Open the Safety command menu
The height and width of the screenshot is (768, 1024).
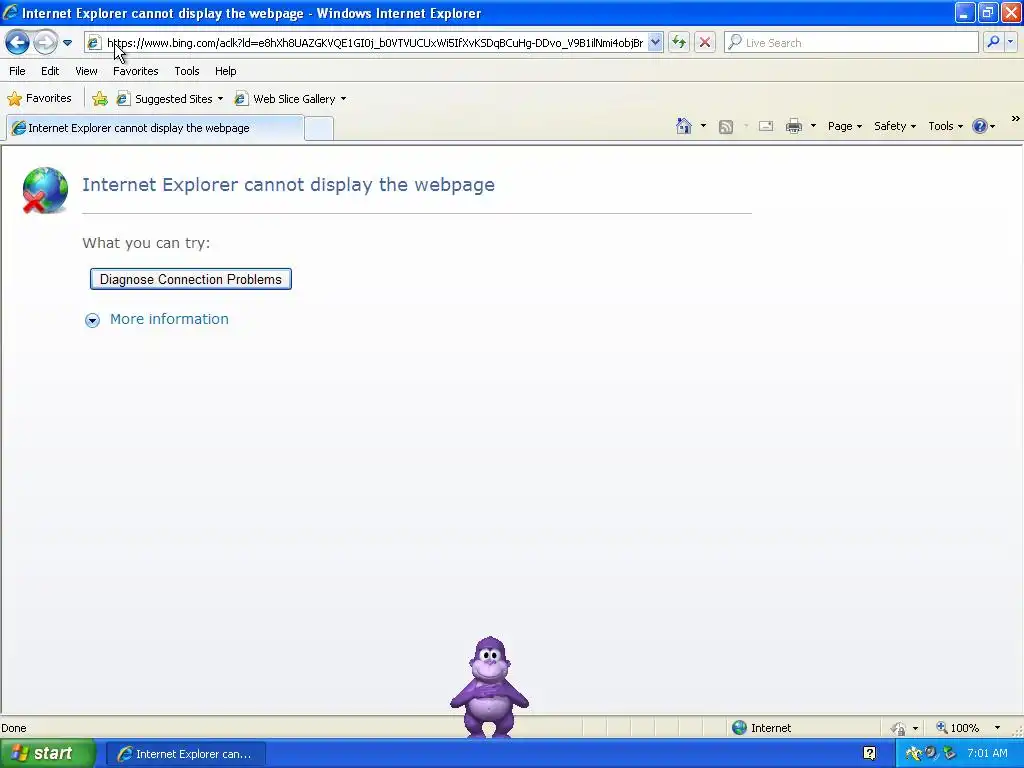click(895, 127)
